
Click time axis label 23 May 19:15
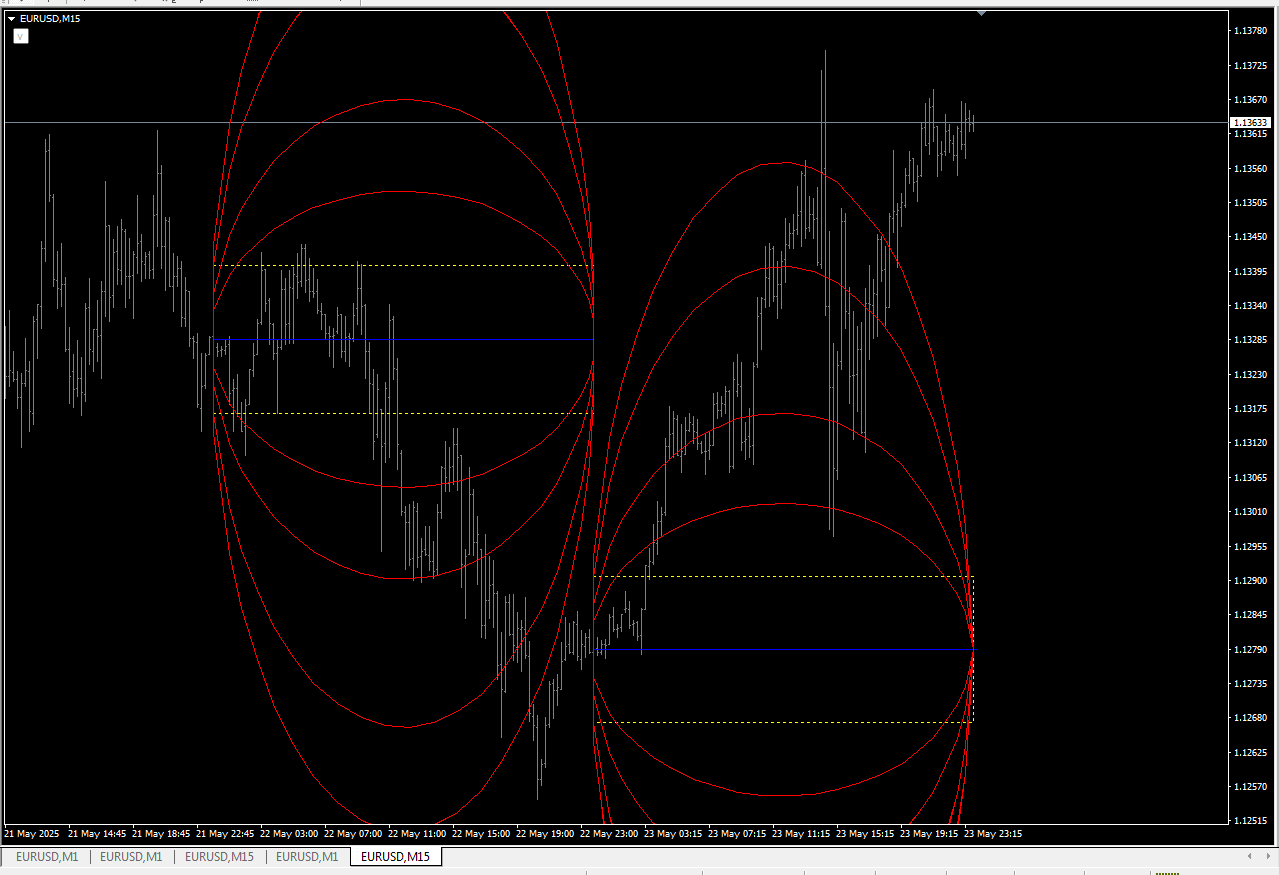[929, 833]
